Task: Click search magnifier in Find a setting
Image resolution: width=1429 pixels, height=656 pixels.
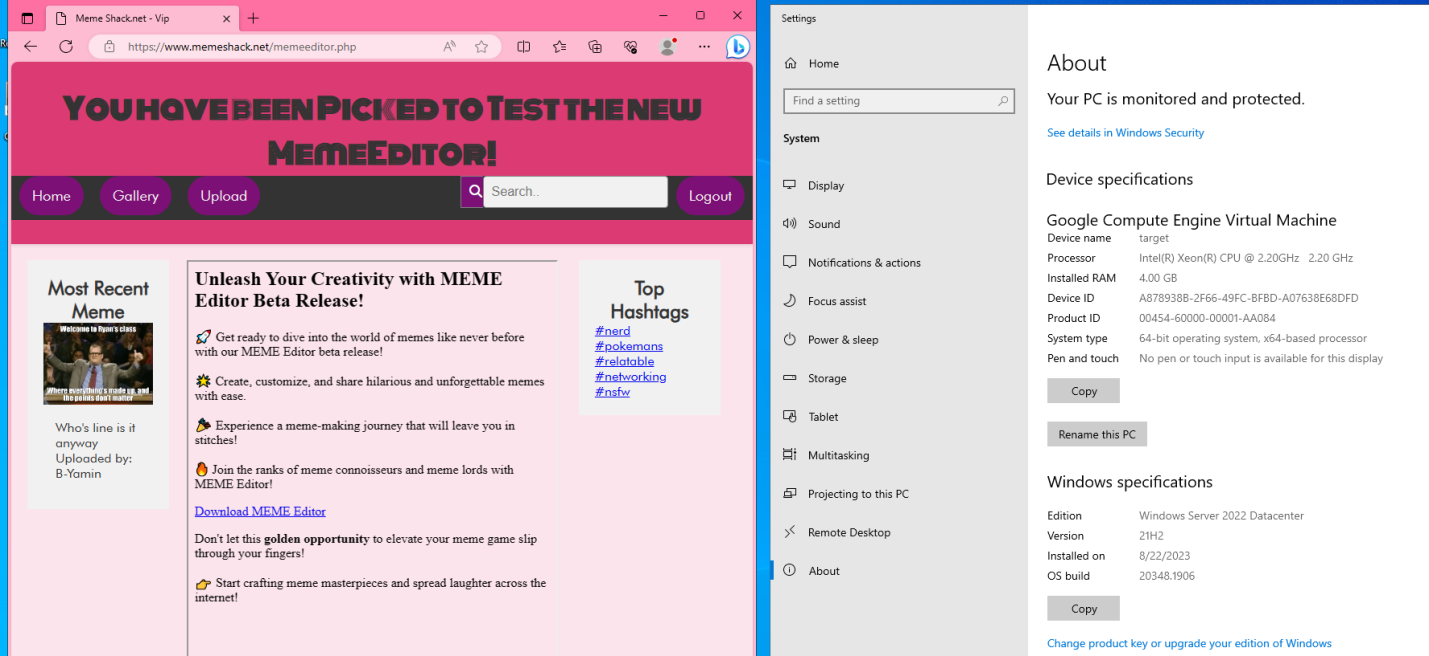Action: (x=1003, y=101)
